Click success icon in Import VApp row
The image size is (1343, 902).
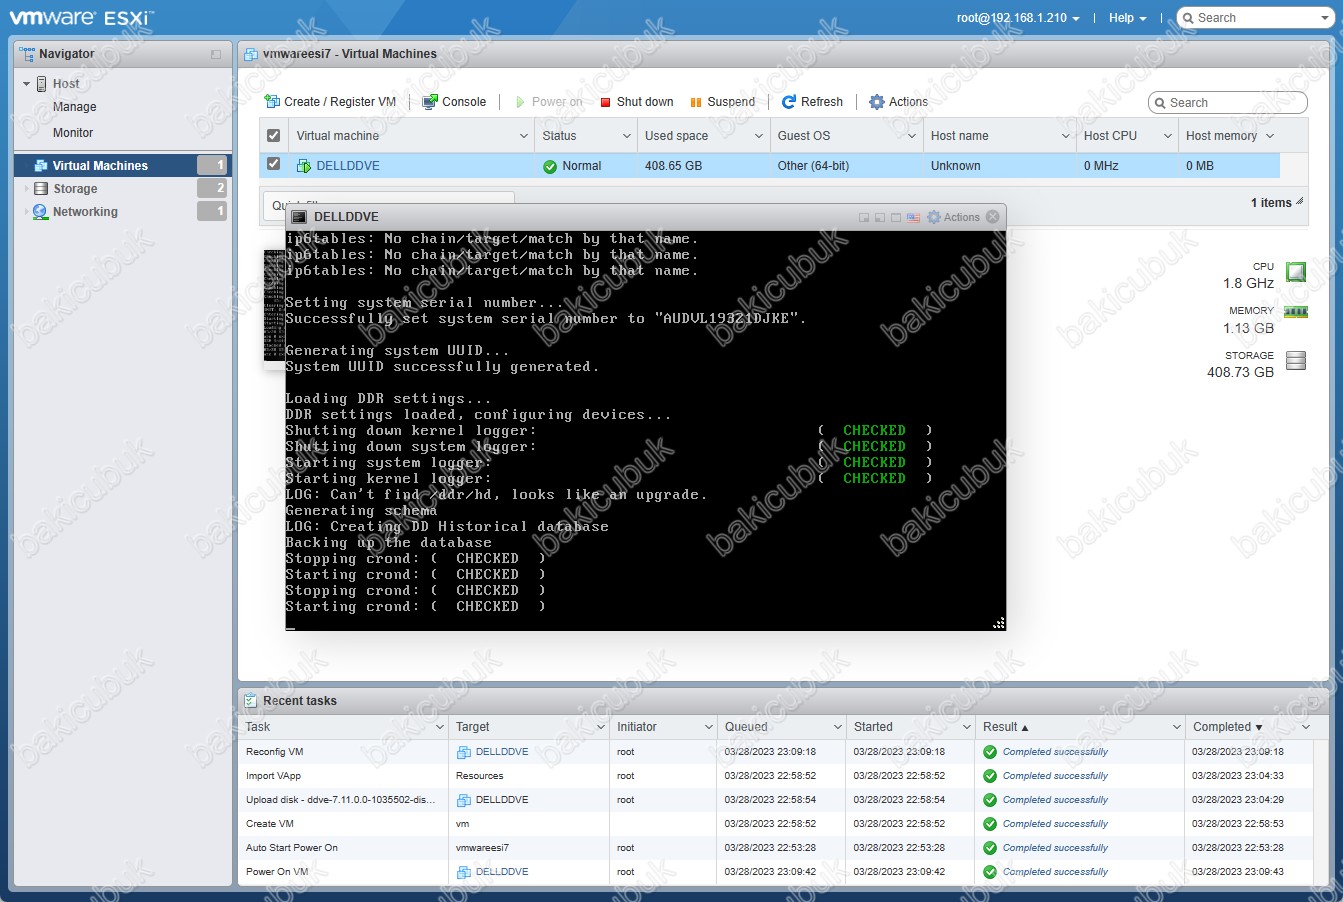[x=990, y=776]
